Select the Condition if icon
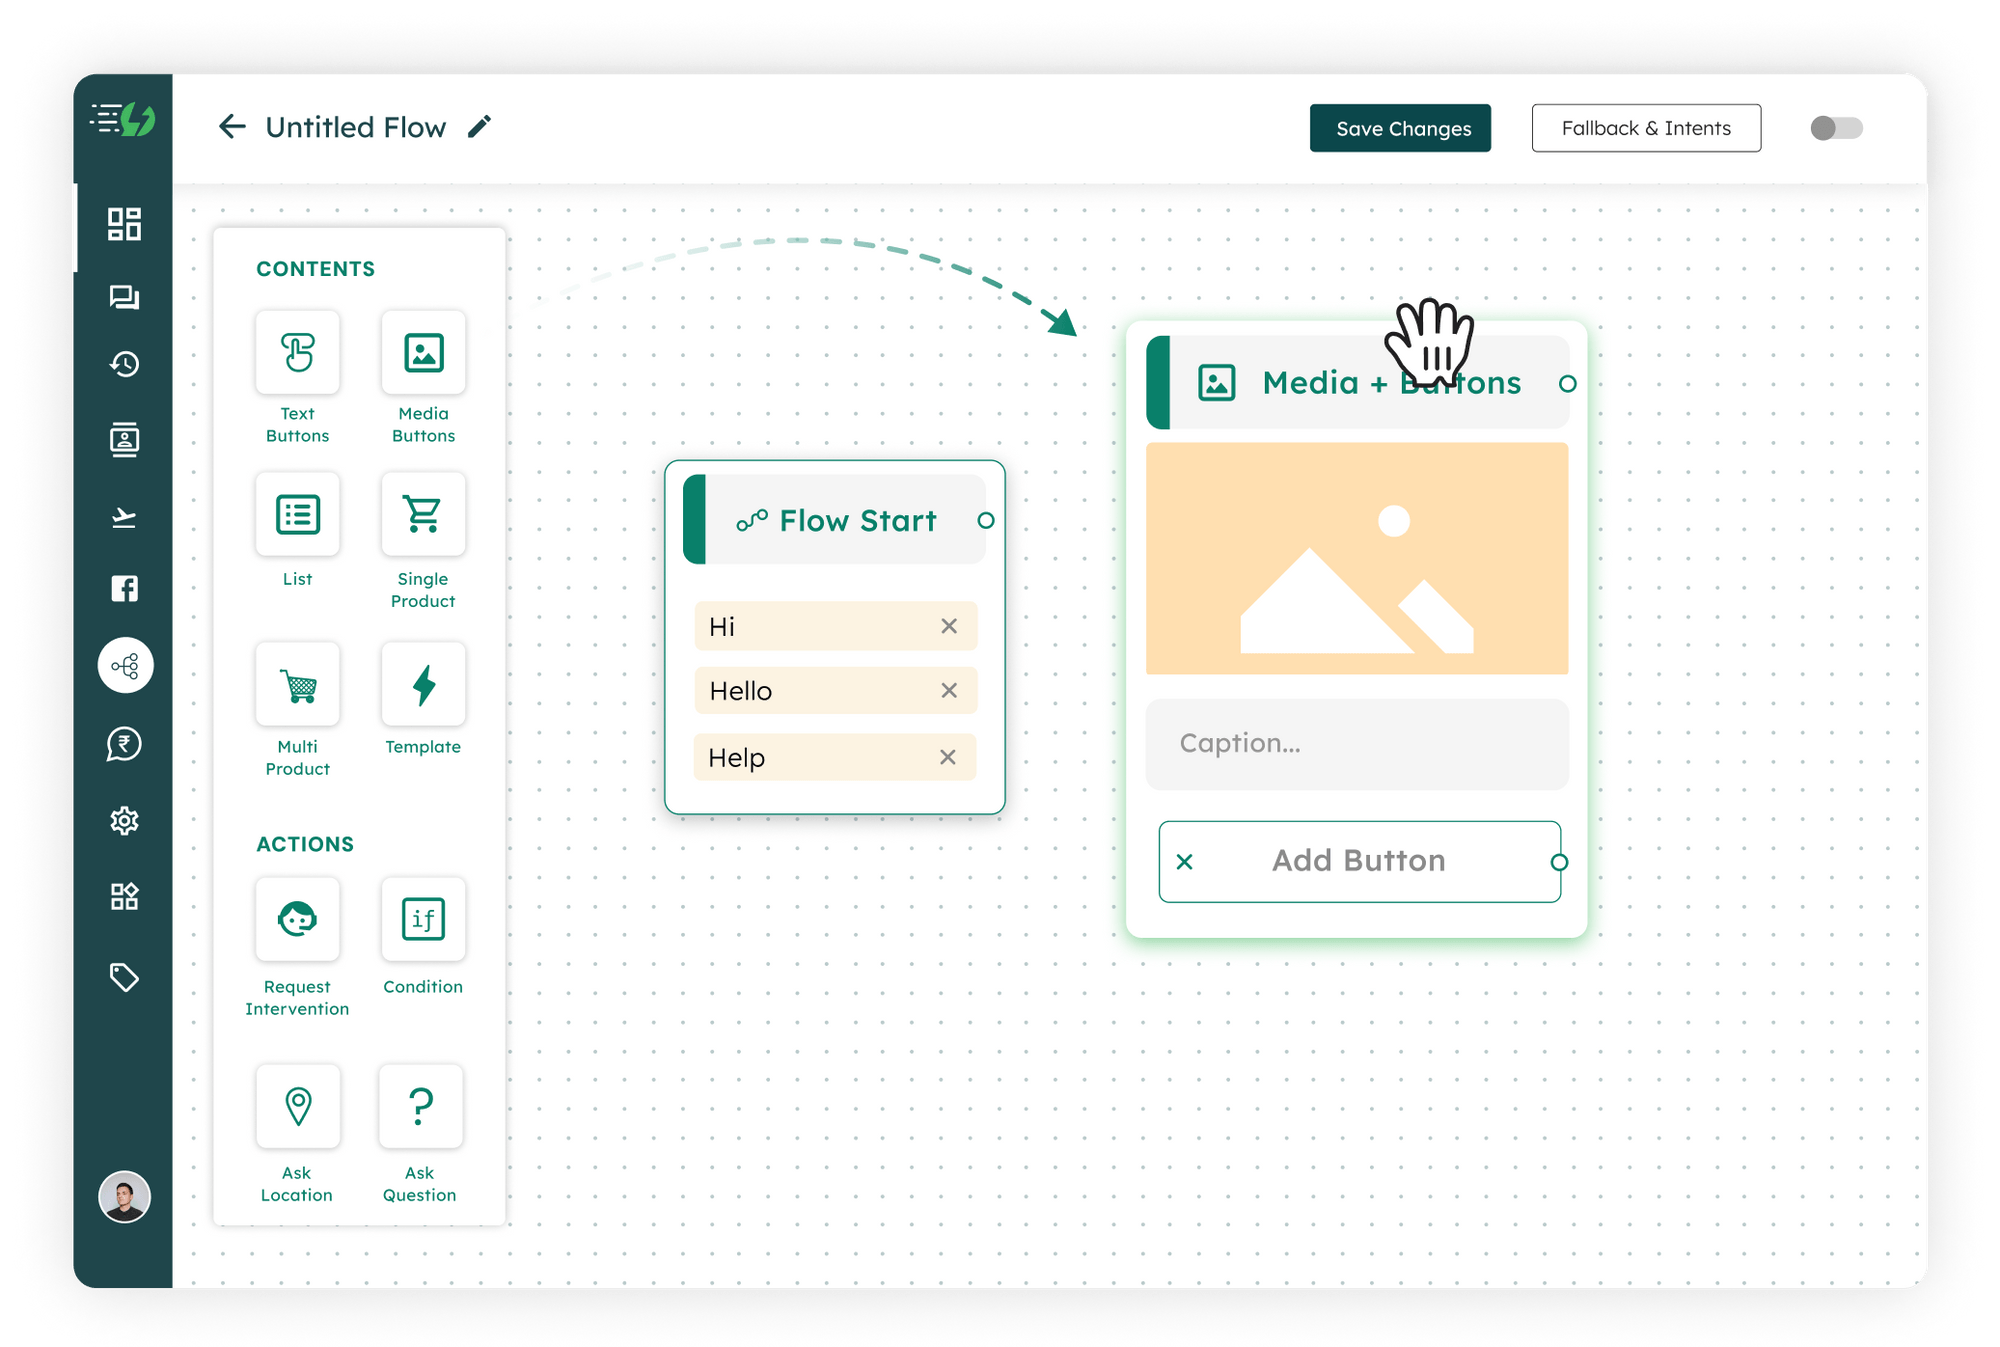Viewport: 2000px width, 1347px height. point(423,919)
